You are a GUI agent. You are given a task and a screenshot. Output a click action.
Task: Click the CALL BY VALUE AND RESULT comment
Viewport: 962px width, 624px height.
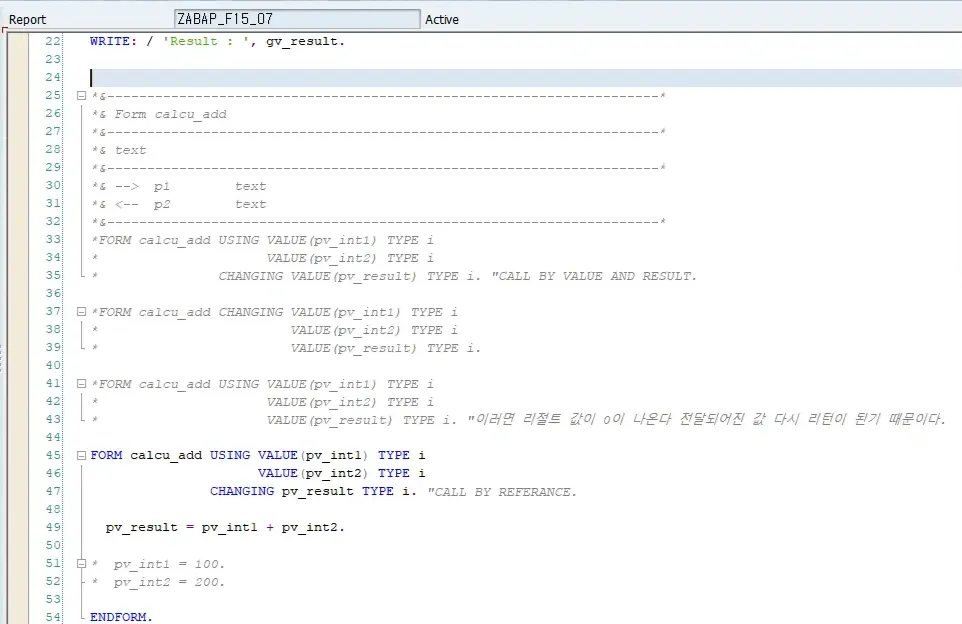(594, 276)
